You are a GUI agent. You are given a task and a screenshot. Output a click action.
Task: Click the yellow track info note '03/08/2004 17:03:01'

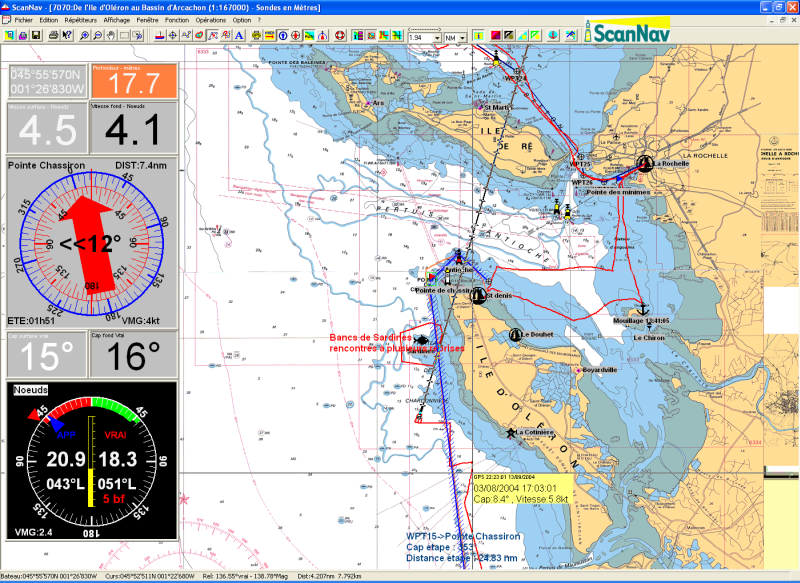[523, 489]
